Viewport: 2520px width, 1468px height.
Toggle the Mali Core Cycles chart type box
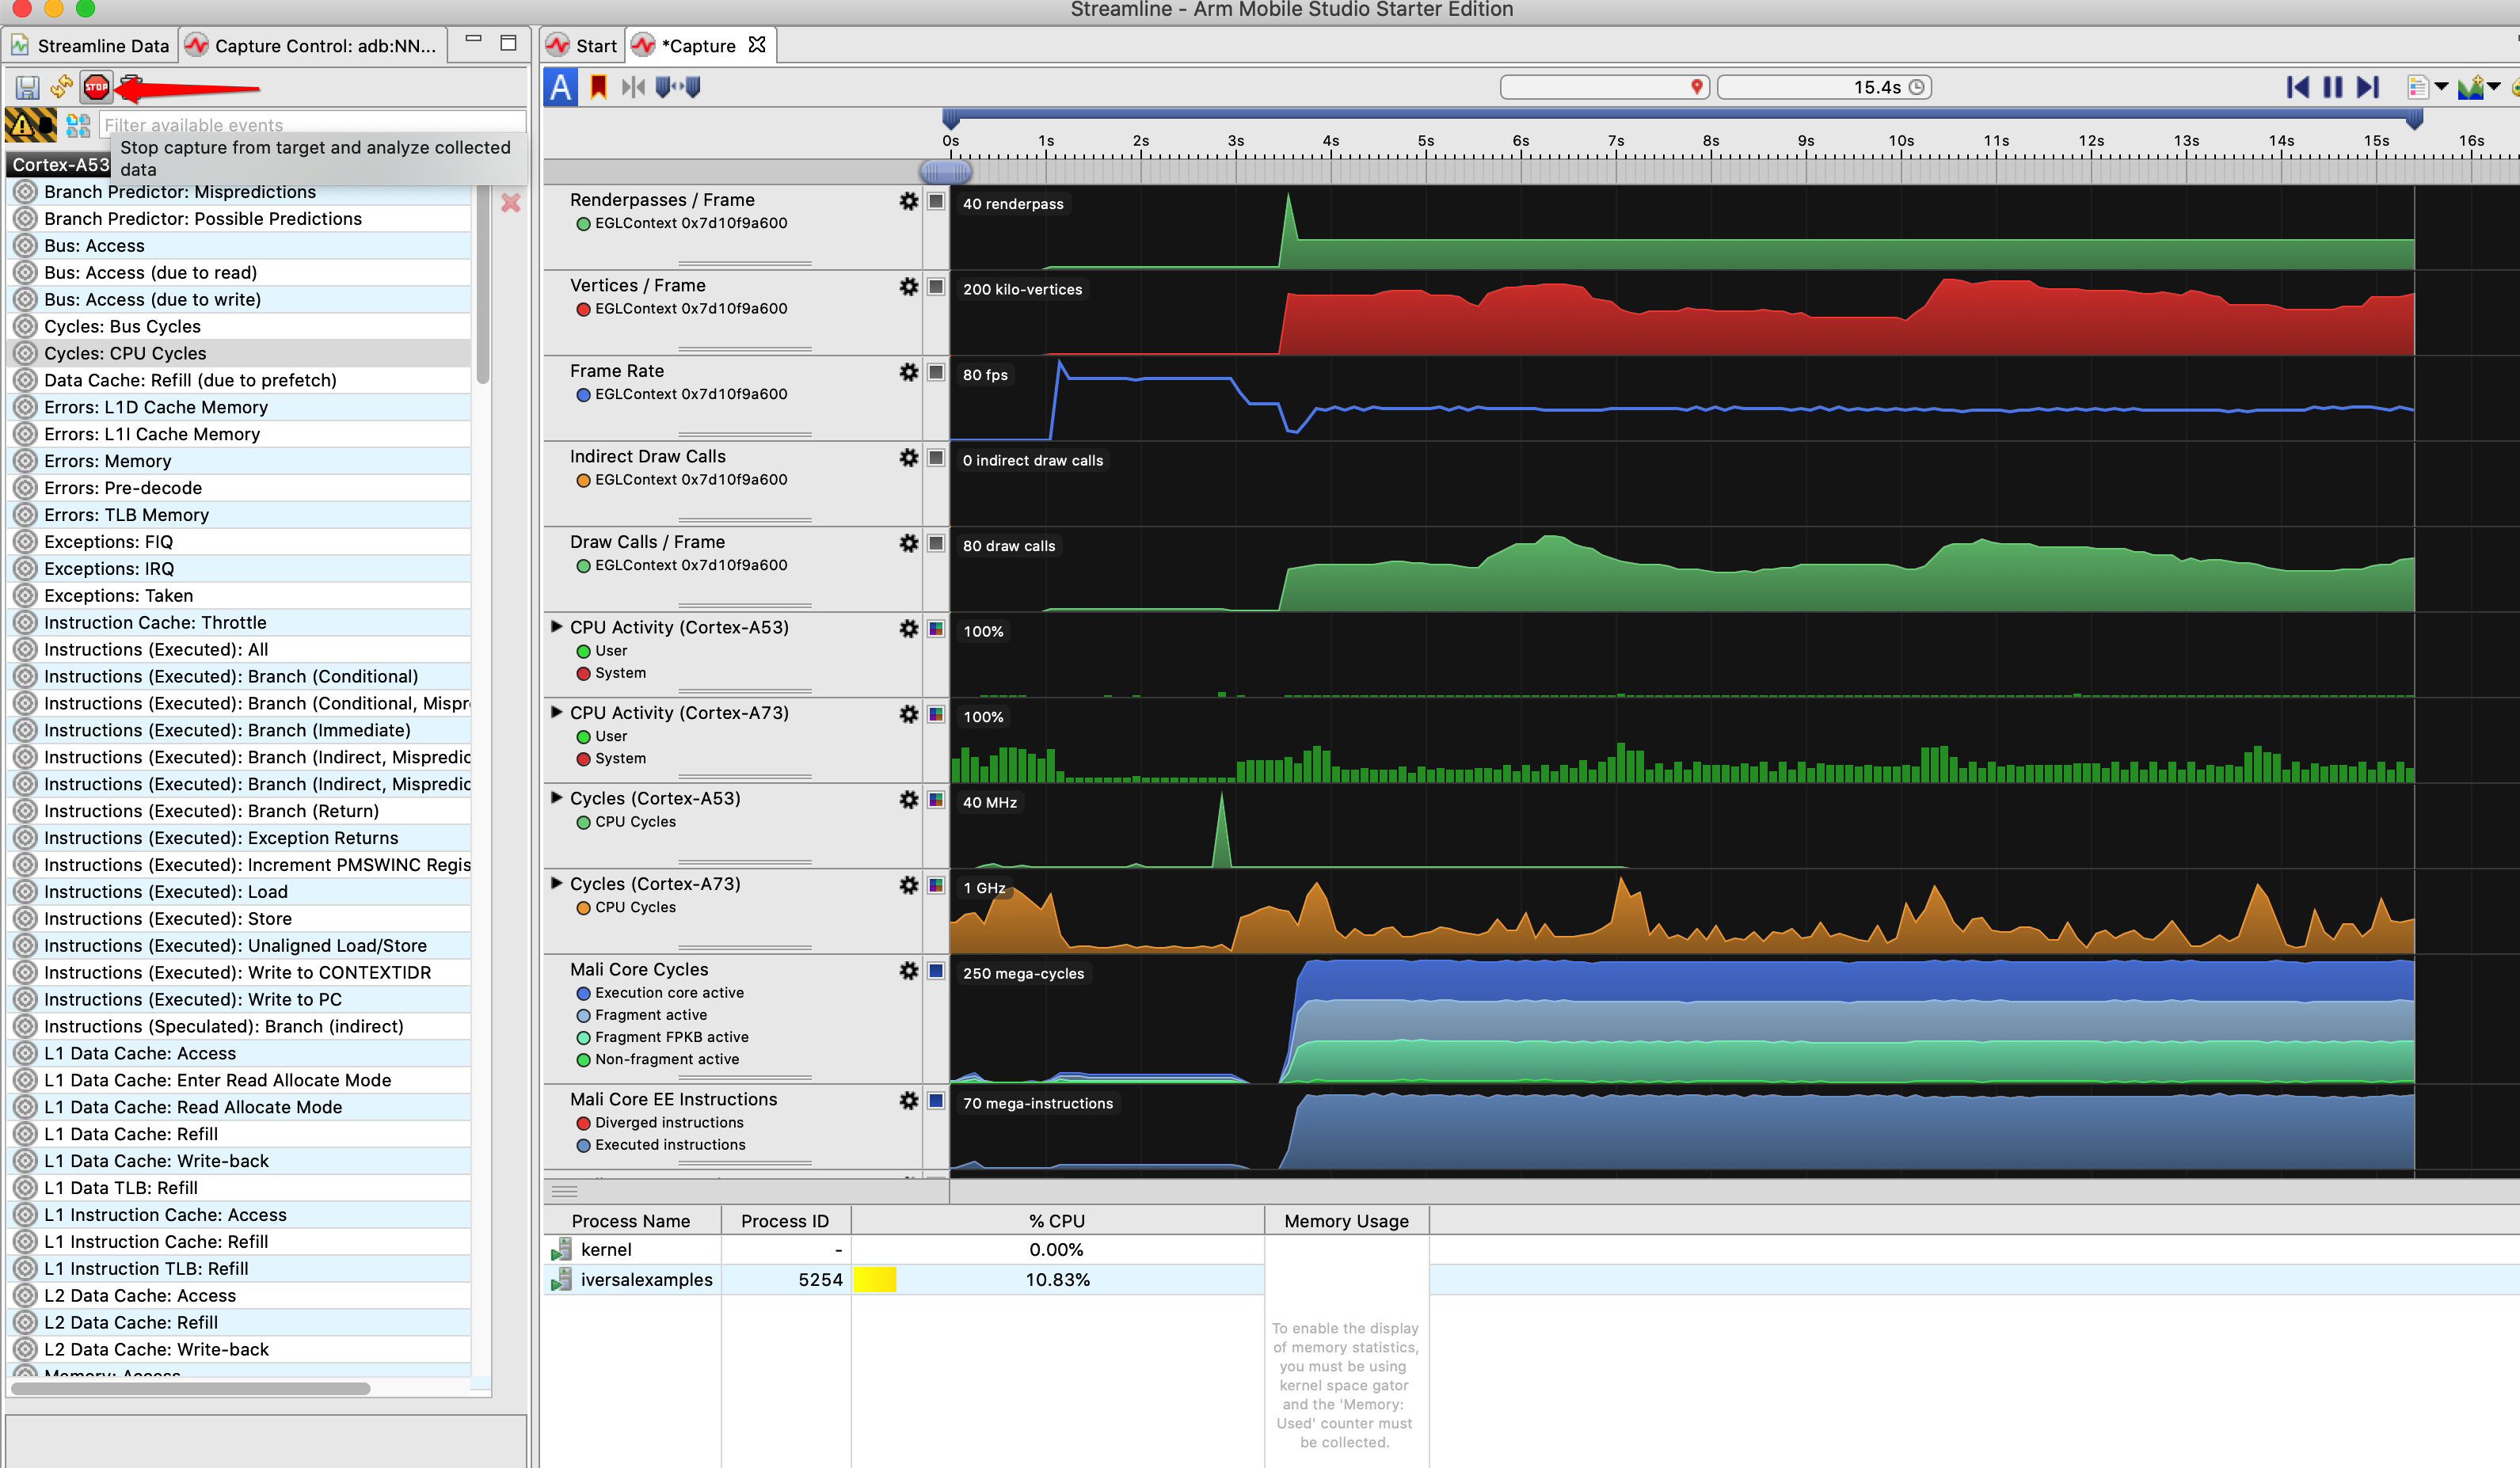point(936,970)
